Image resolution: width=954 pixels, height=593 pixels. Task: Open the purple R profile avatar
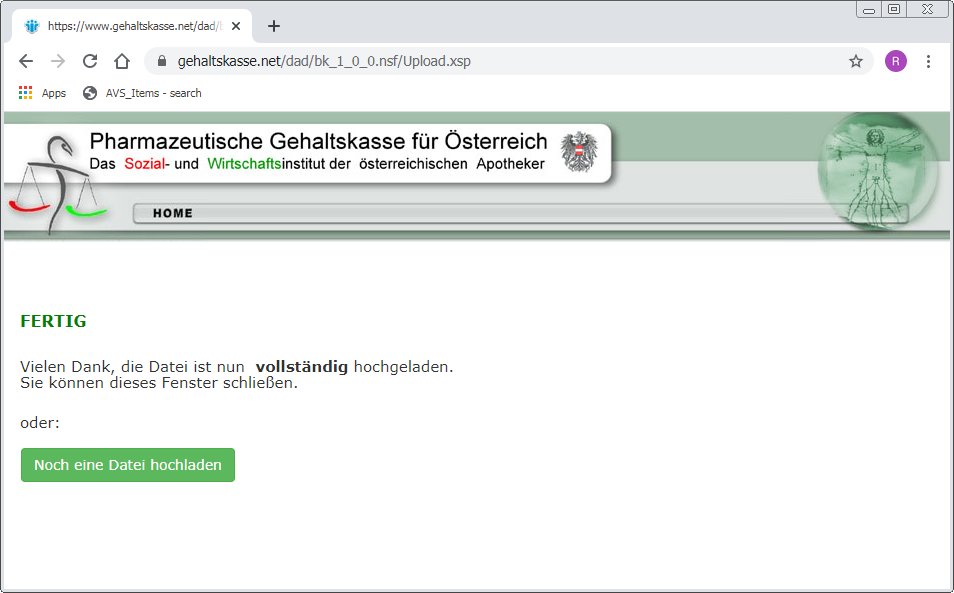click(896, 61)
